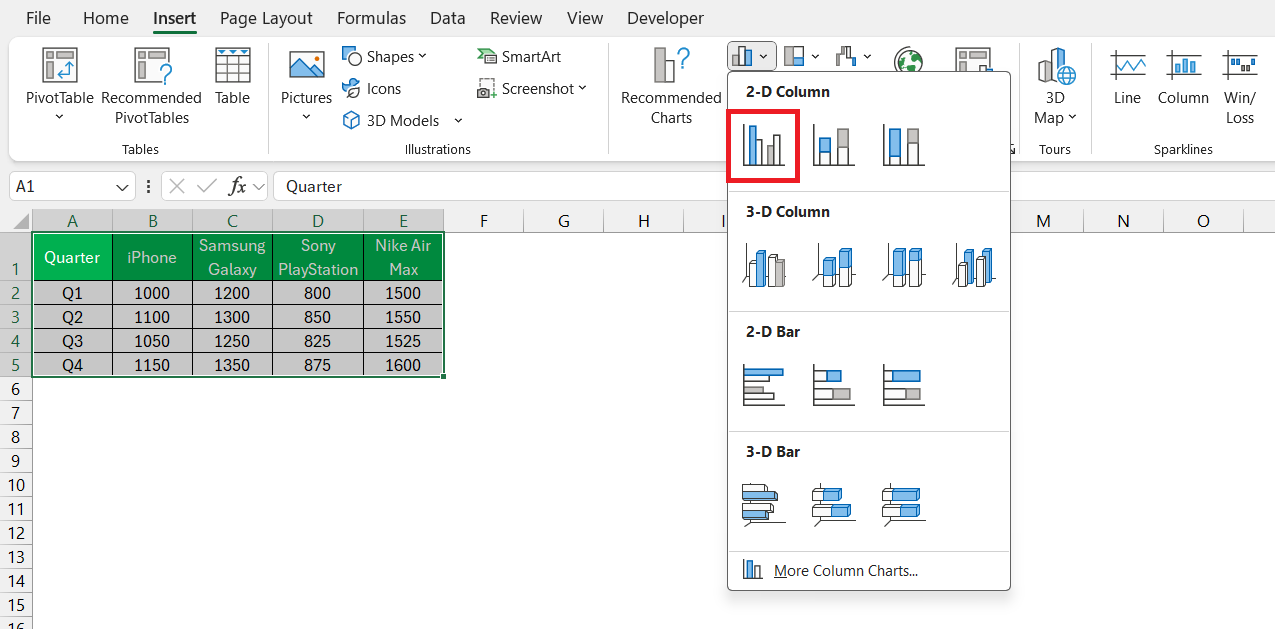Choose the 3-D Clustered Column chart

[763, 266]
